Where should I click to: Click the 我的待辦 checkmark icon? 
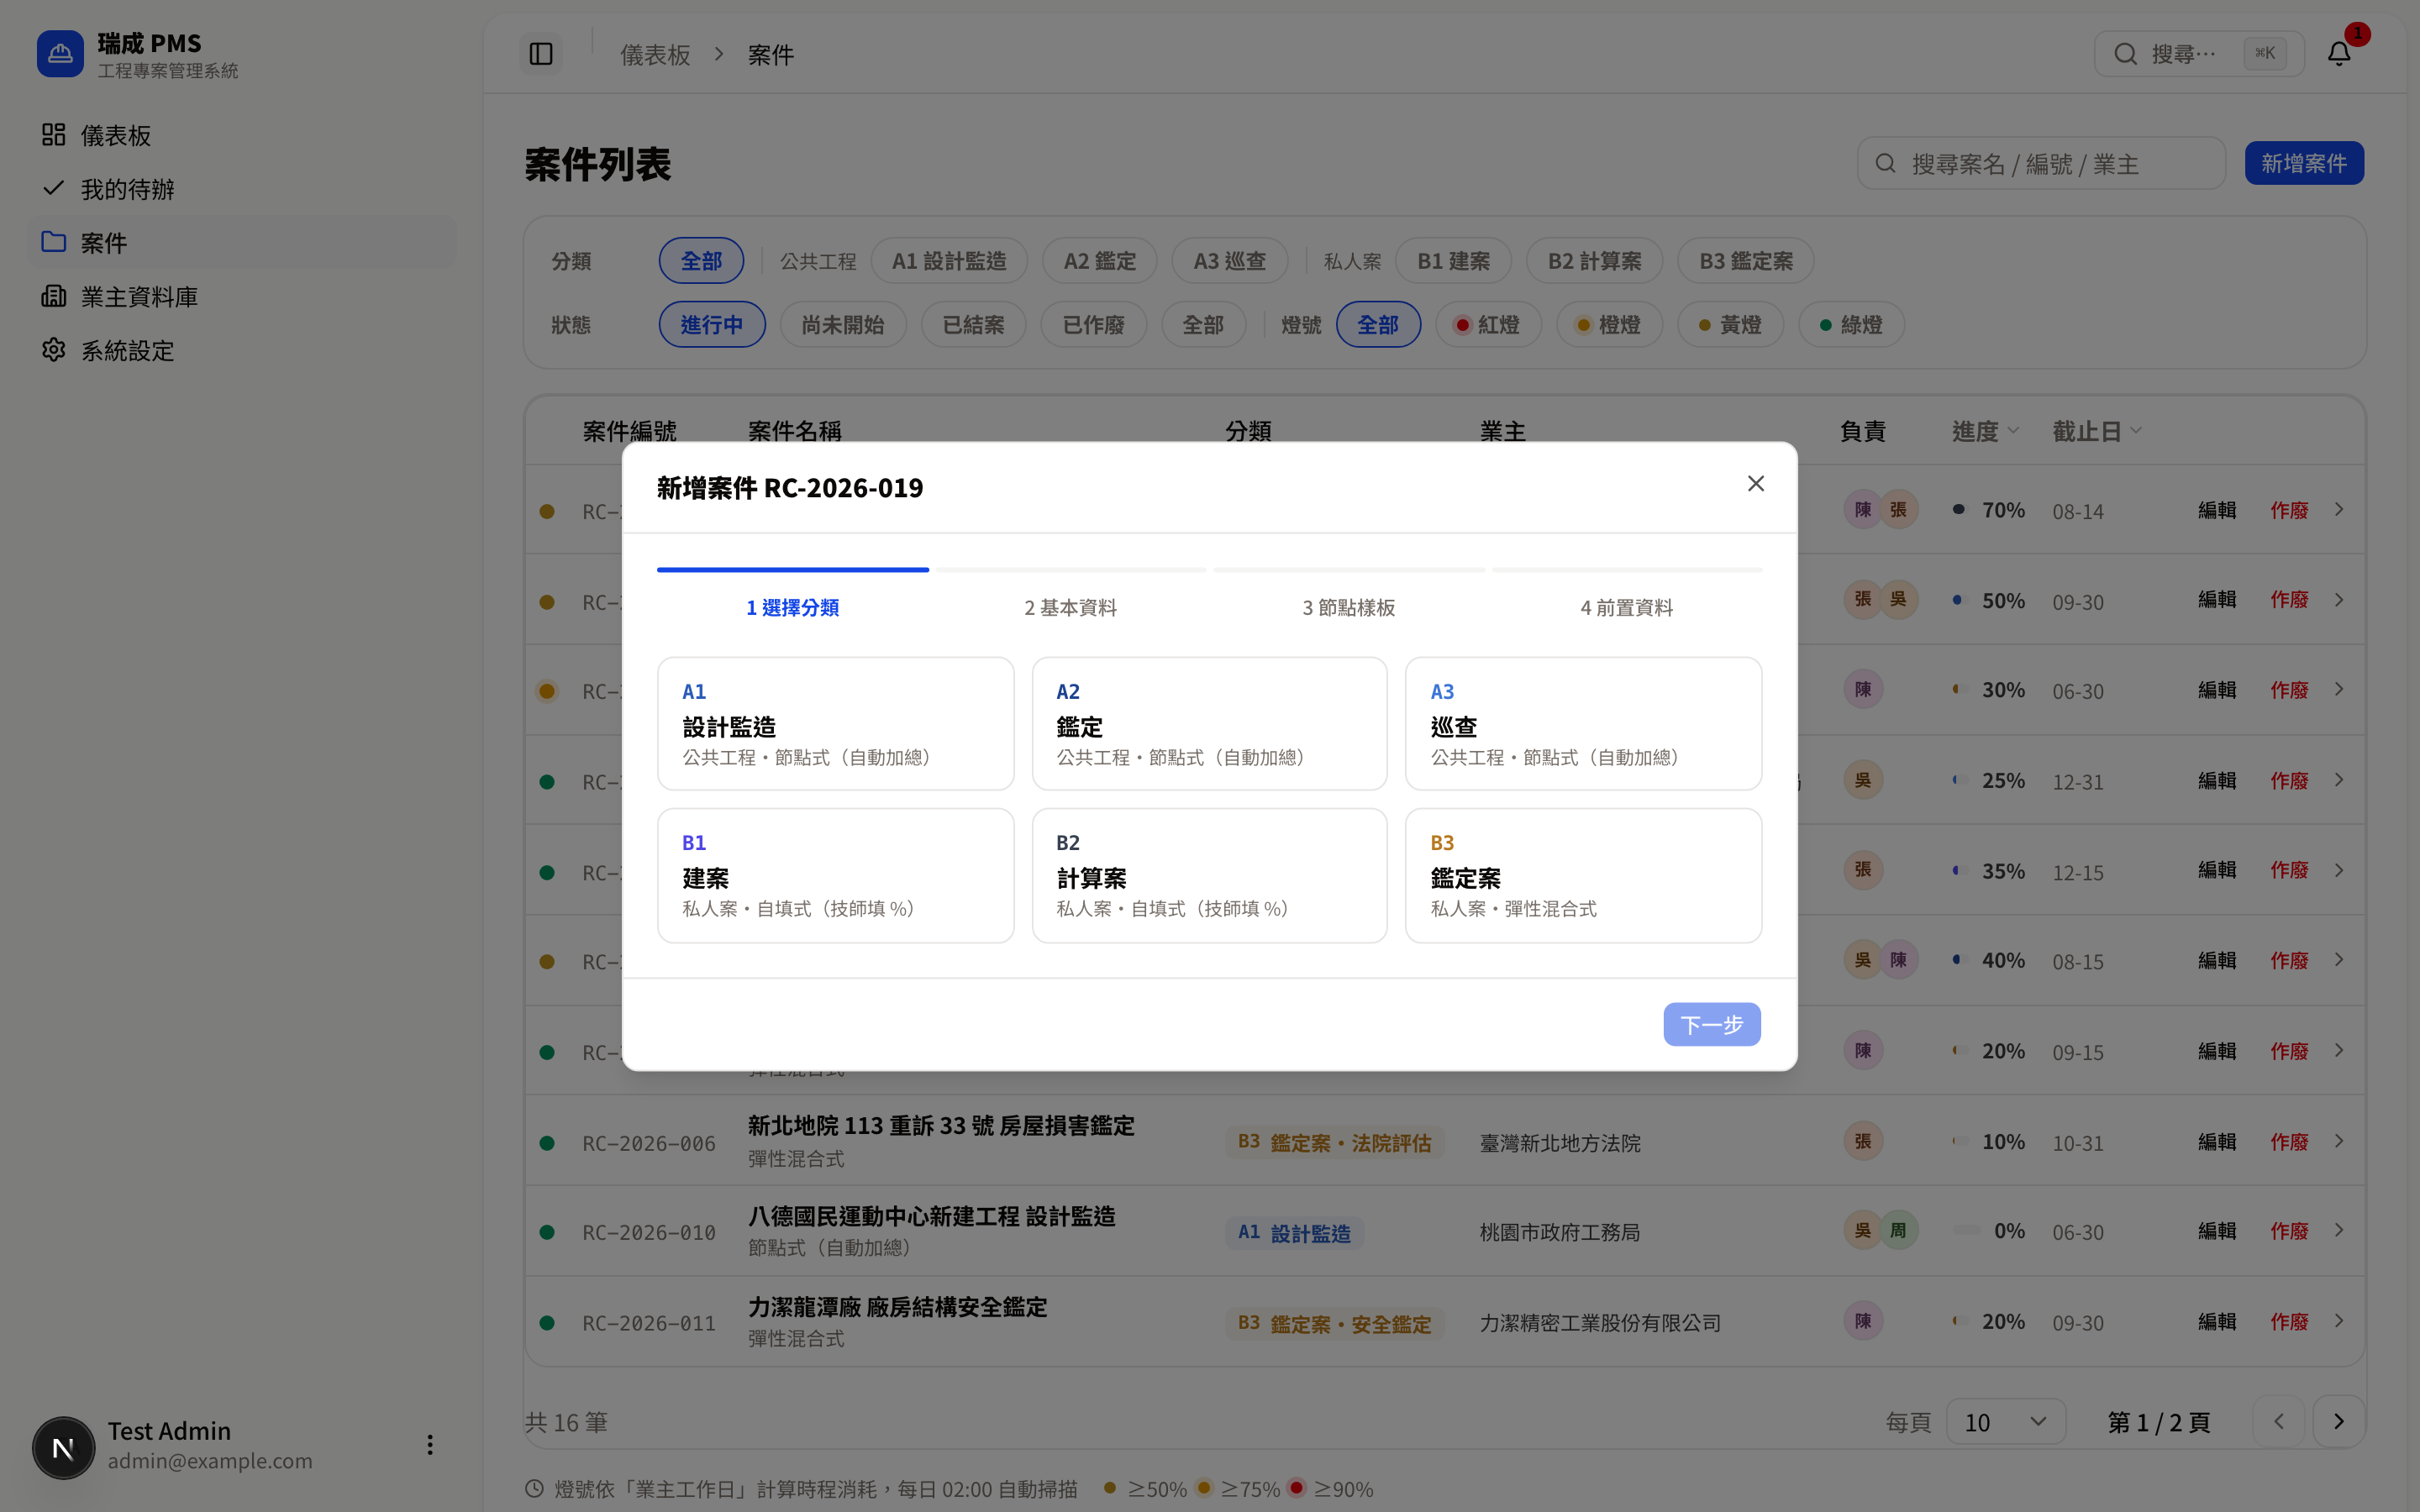click(54, 188)
